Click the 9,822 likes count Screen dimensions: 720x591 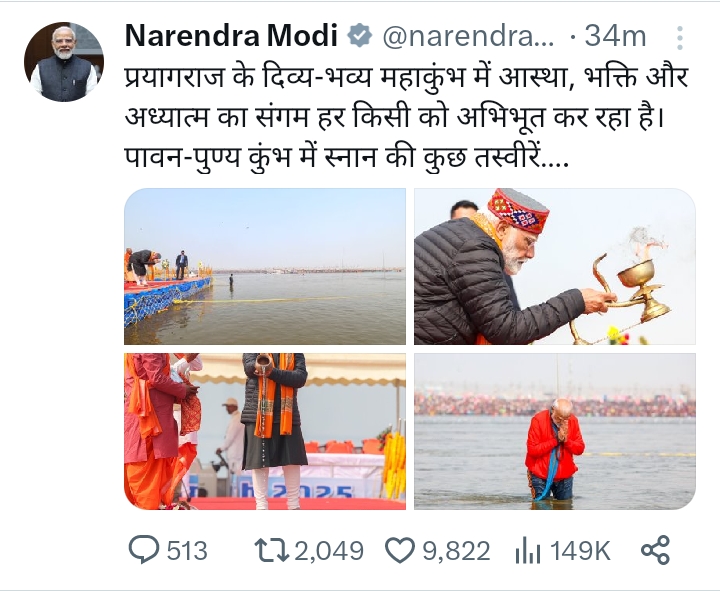coord(456,551)
